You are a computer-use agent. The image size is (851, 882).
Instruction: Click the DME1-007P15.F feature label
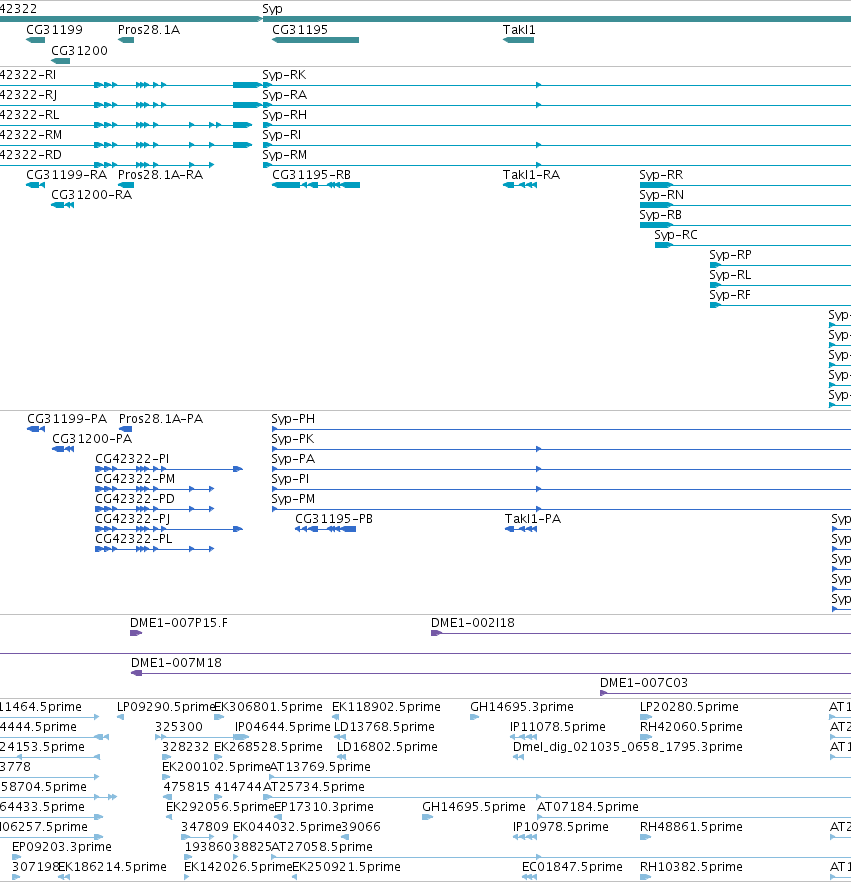(x=179, y=623)
